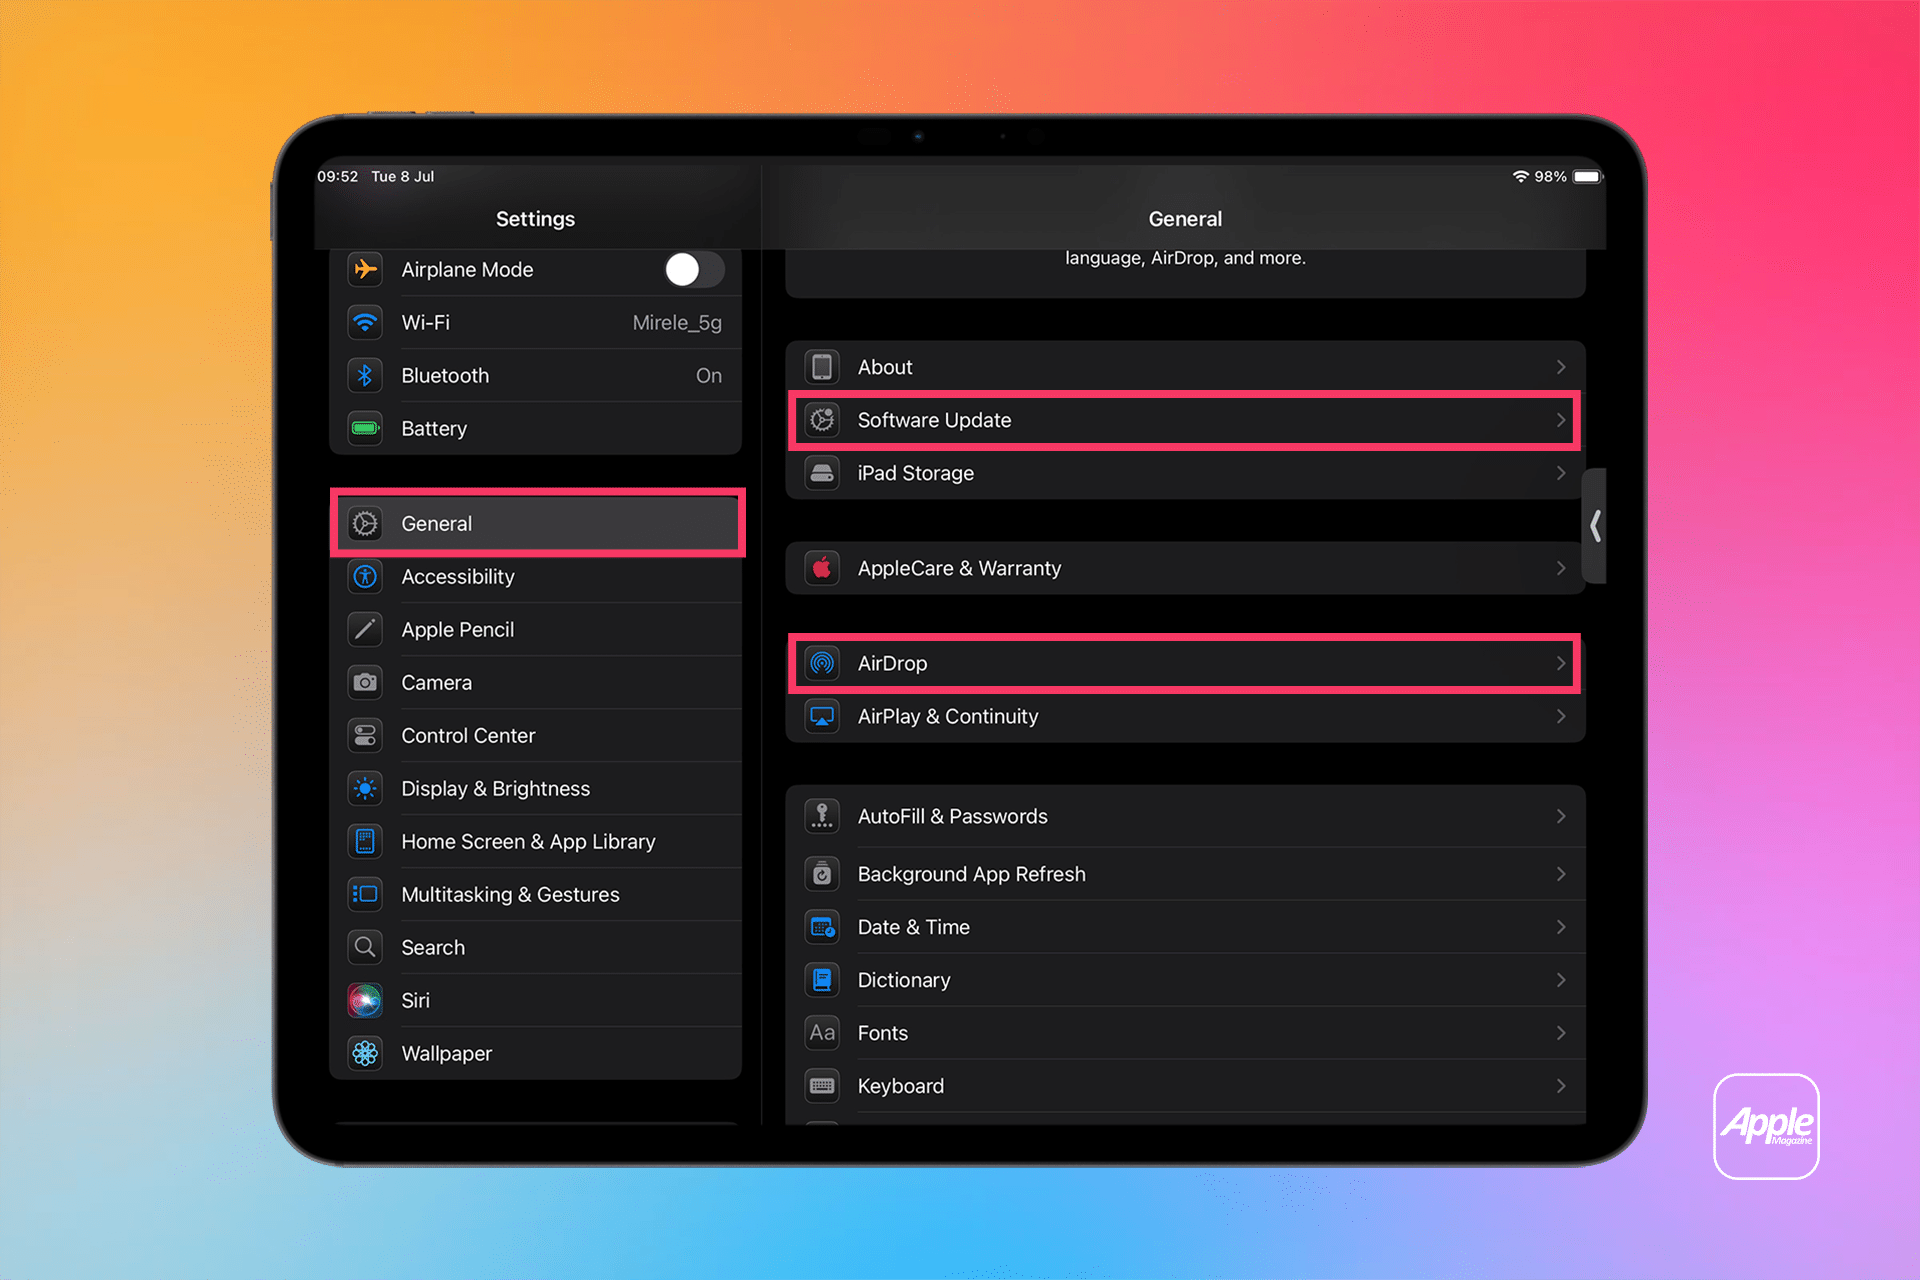Open the Bluetooth row showing On
1920x1280 pixels.
537,375
